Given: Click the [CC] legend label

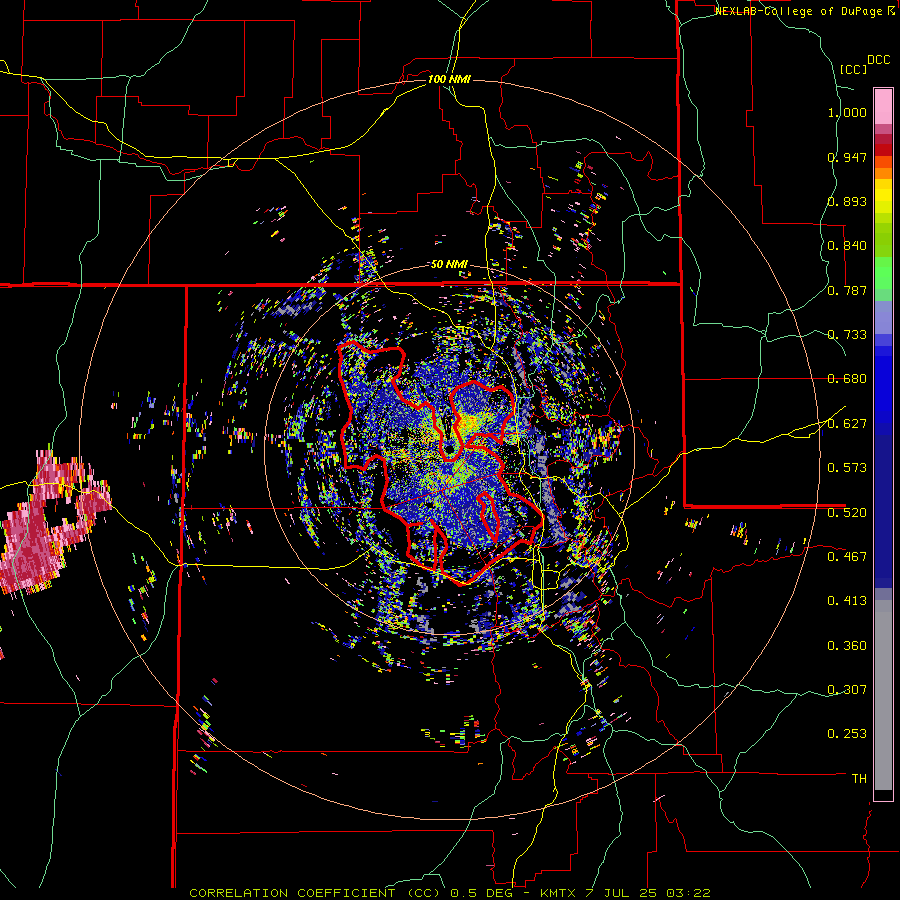Looking at the screenshot, I should click(x=853, y=69).
